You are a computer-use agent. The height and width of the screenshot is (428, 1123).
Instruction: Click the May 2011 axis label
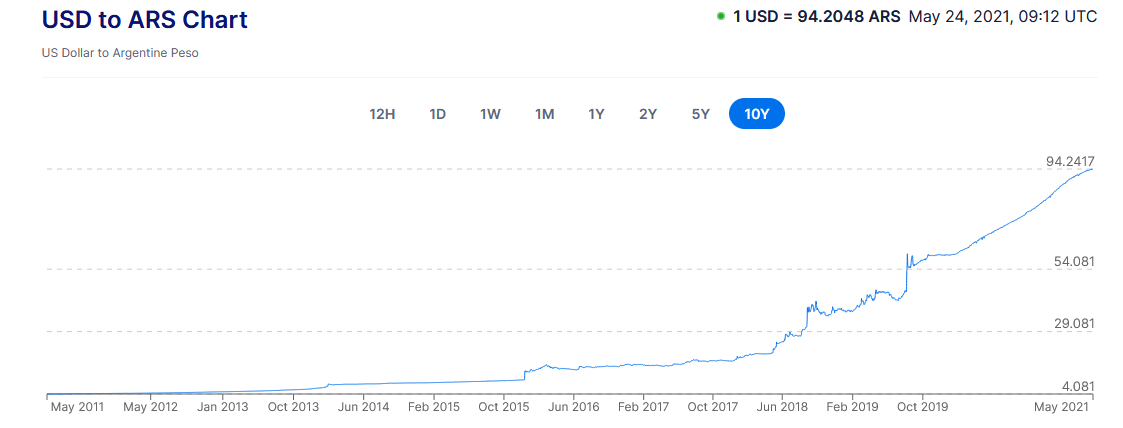pyautogui.click(x=76, y=407)
